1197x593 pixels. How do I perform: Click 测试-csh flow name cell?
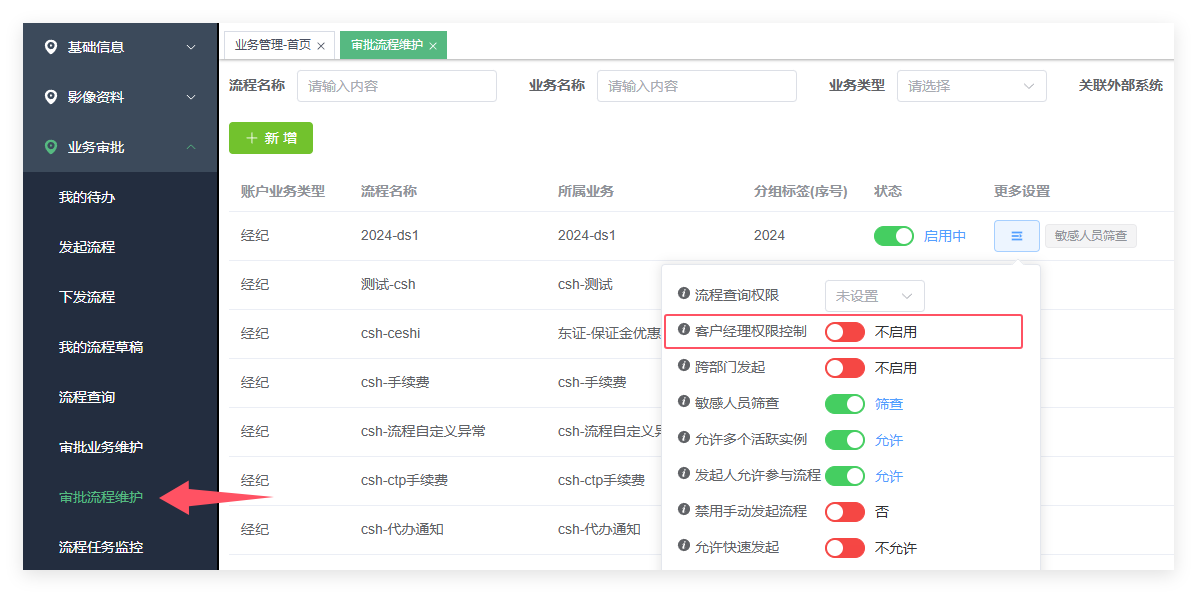point(388,285)
